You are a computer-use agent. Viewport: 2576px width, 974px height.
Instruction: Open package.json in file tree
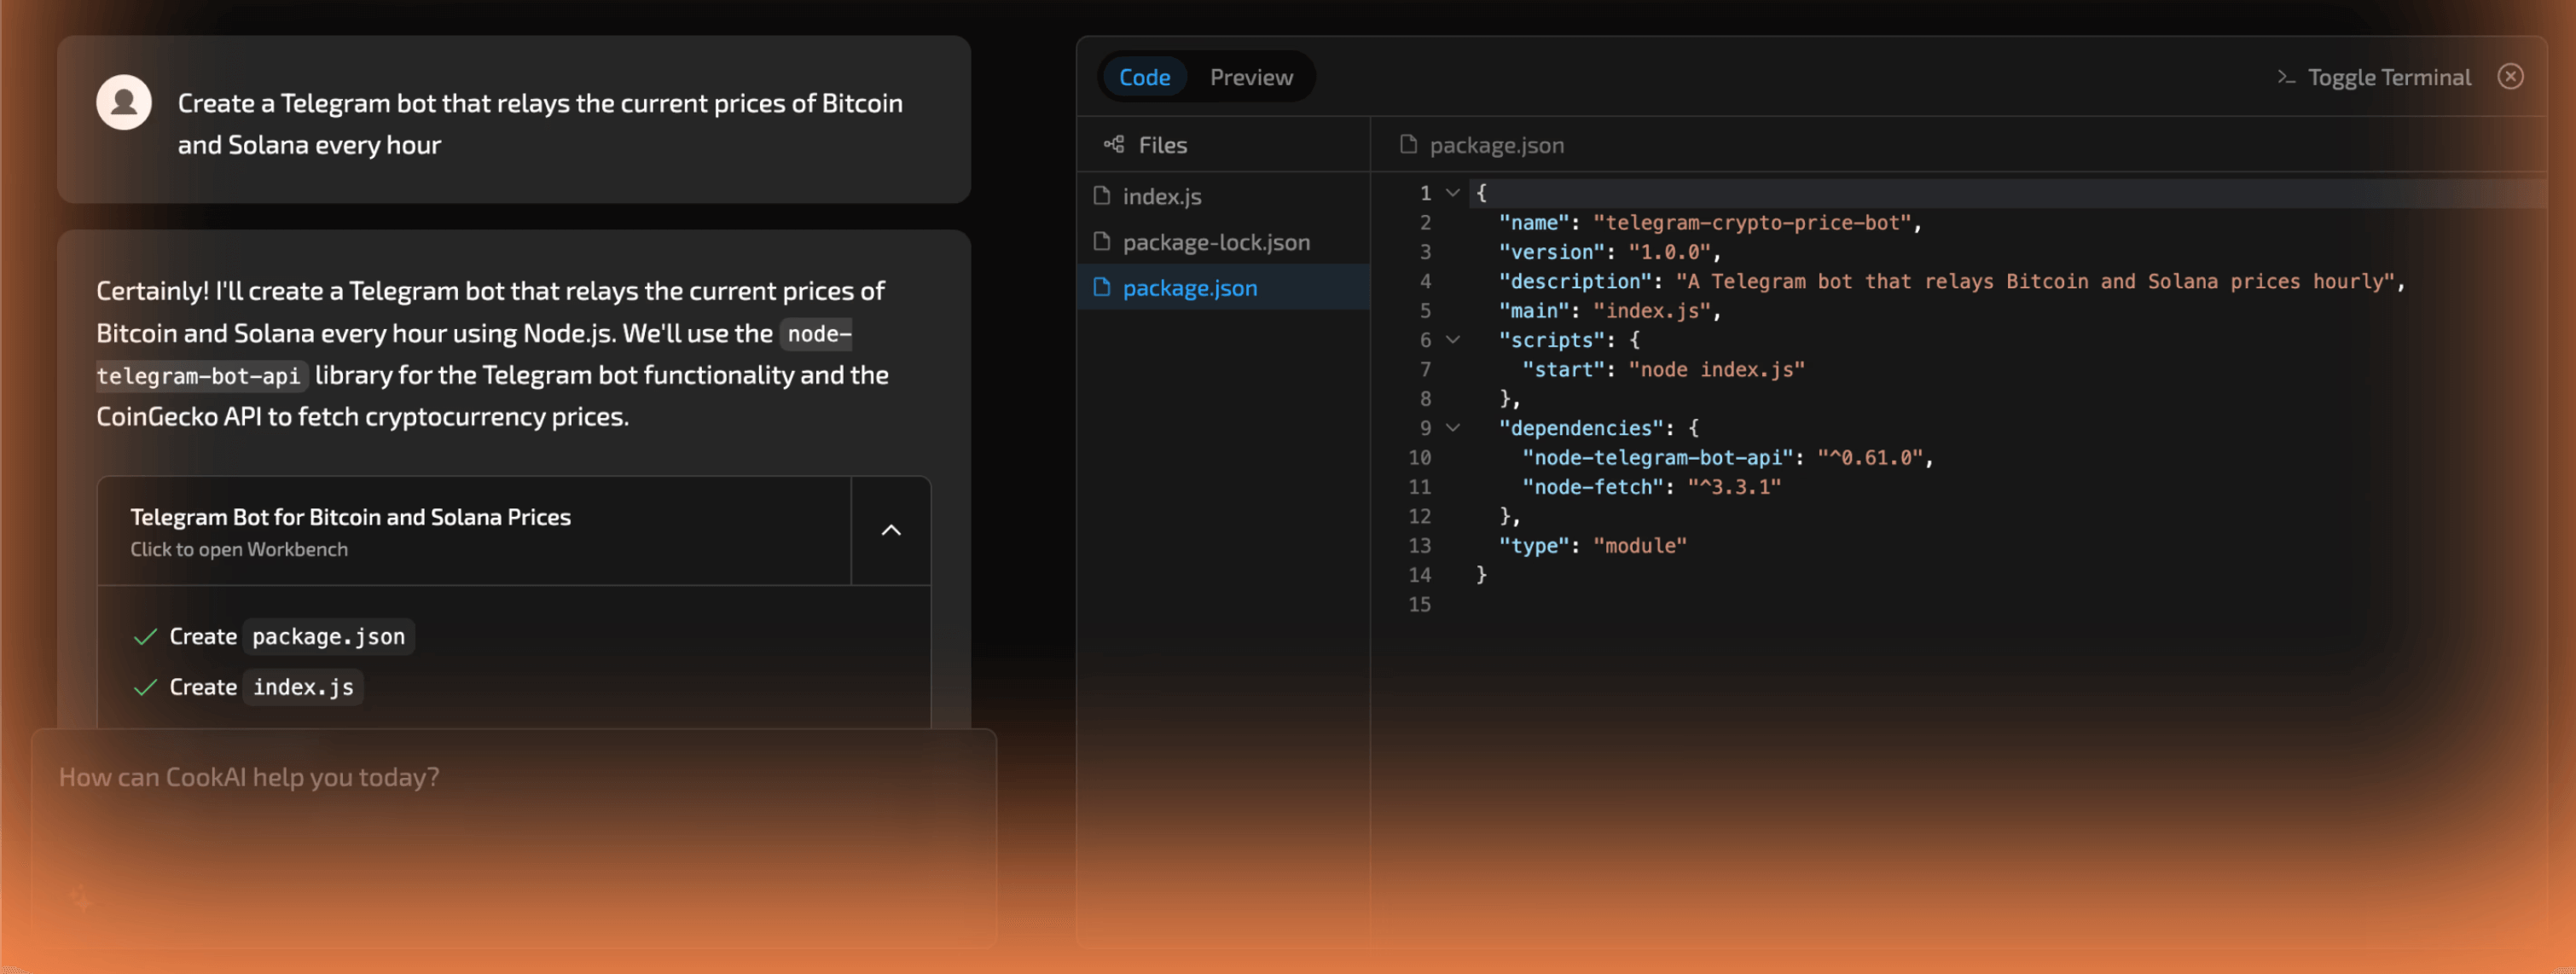click(x=1189, y=288)
